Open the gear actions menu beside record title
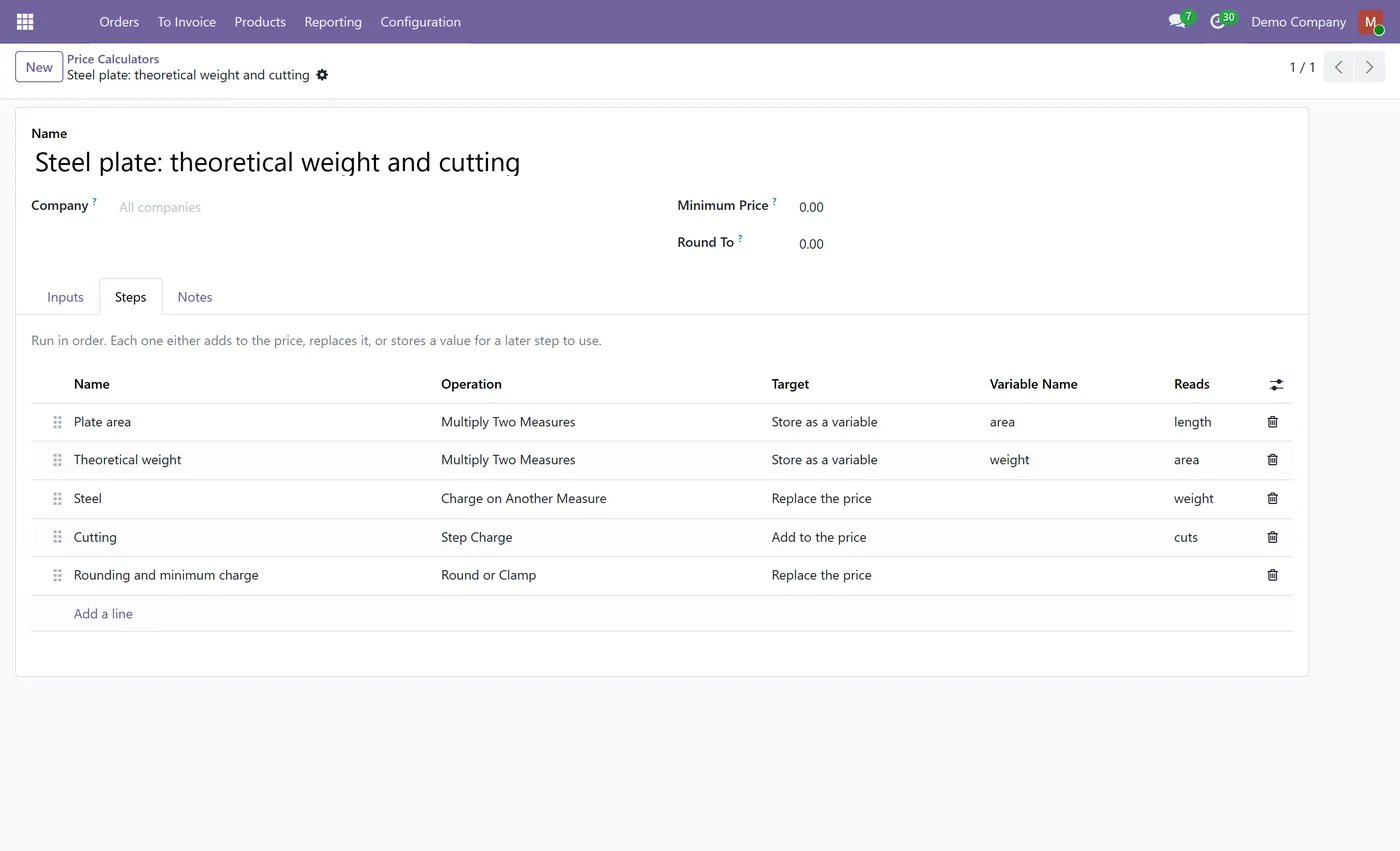Image resolution: width=1400 pixels, height=851 pixels. [x=322, y=75]
